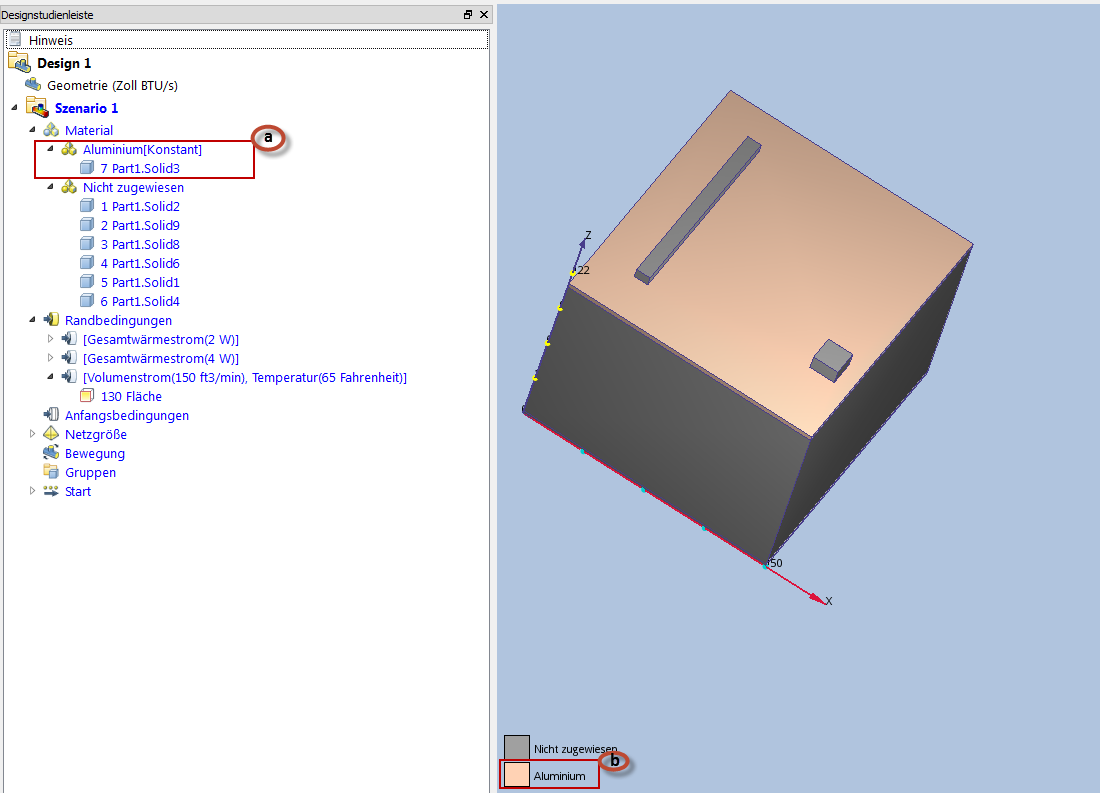The image size is (1100, 793).
Task: Collapse the Nicht zugewiesen group
Action: click(x=51, y=187)
